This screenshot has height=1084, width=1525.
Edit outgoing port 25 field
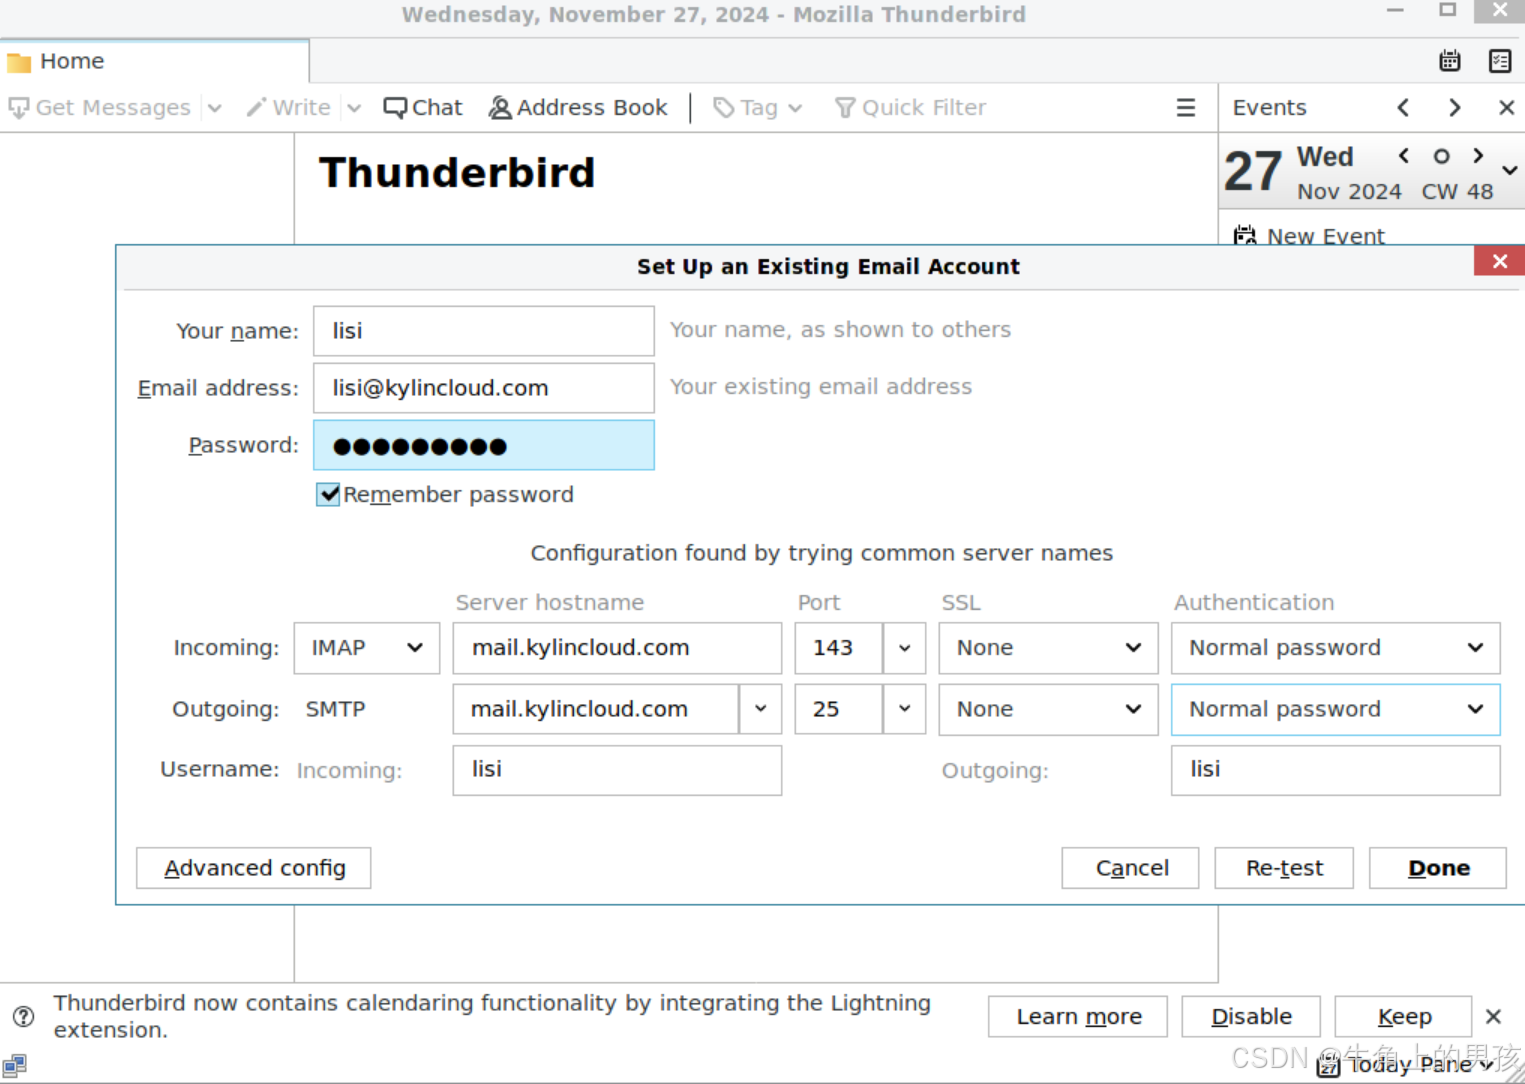[x=838, y=709]
